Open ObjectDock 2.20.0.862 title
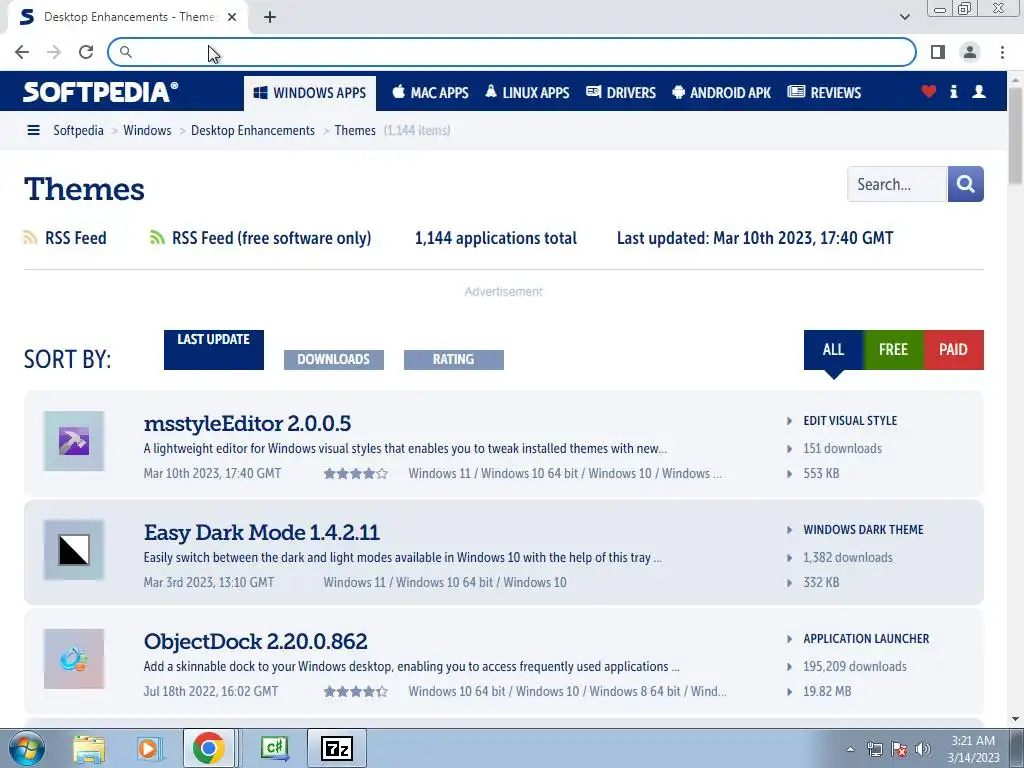This screenshot has width=1024, height=768. pos(255,641)
